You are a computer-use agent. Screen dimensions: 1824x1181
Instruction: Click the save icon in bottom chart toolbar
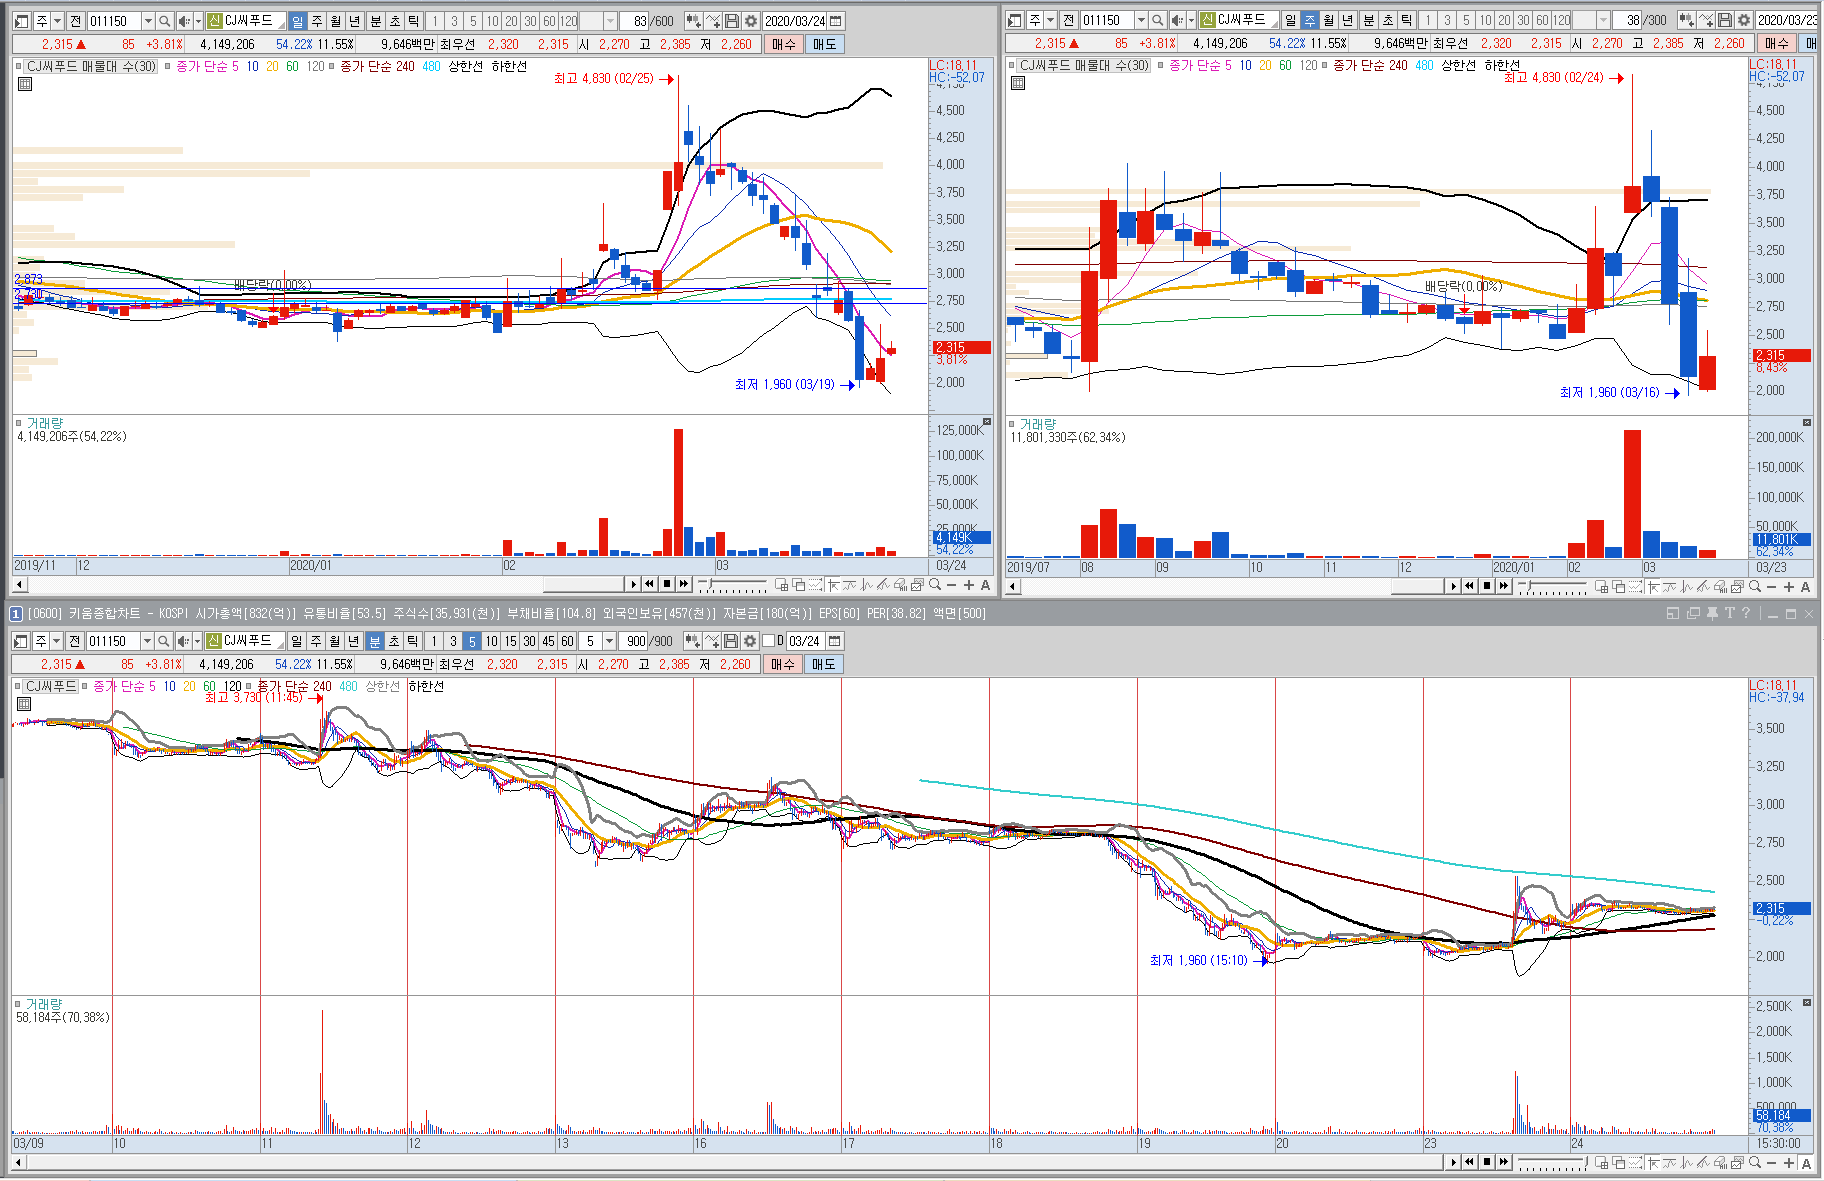731,641
